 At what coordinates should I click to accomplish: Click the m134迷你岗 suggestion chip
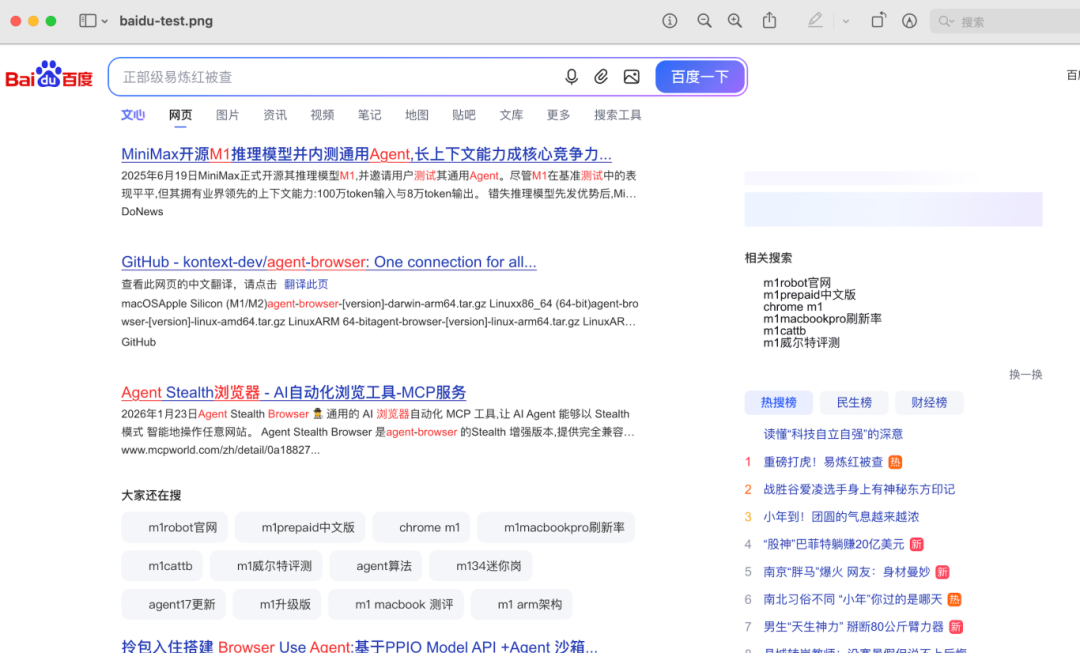(x=480, y=566)
